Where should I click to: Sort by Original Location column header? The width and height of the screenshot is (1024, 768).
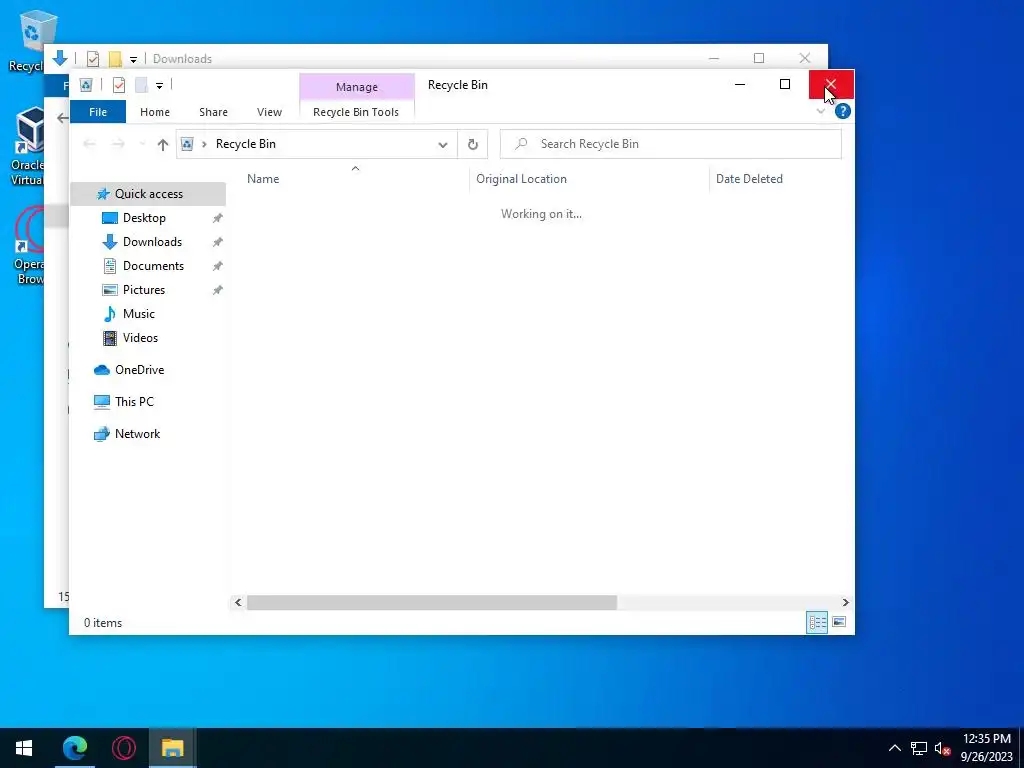coord(521,179)
